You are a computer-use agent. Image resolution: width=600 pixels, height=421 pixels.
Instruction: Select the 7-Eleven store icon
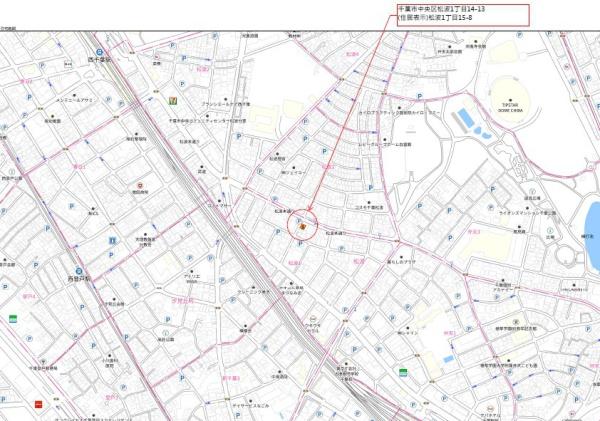(173, 100)
